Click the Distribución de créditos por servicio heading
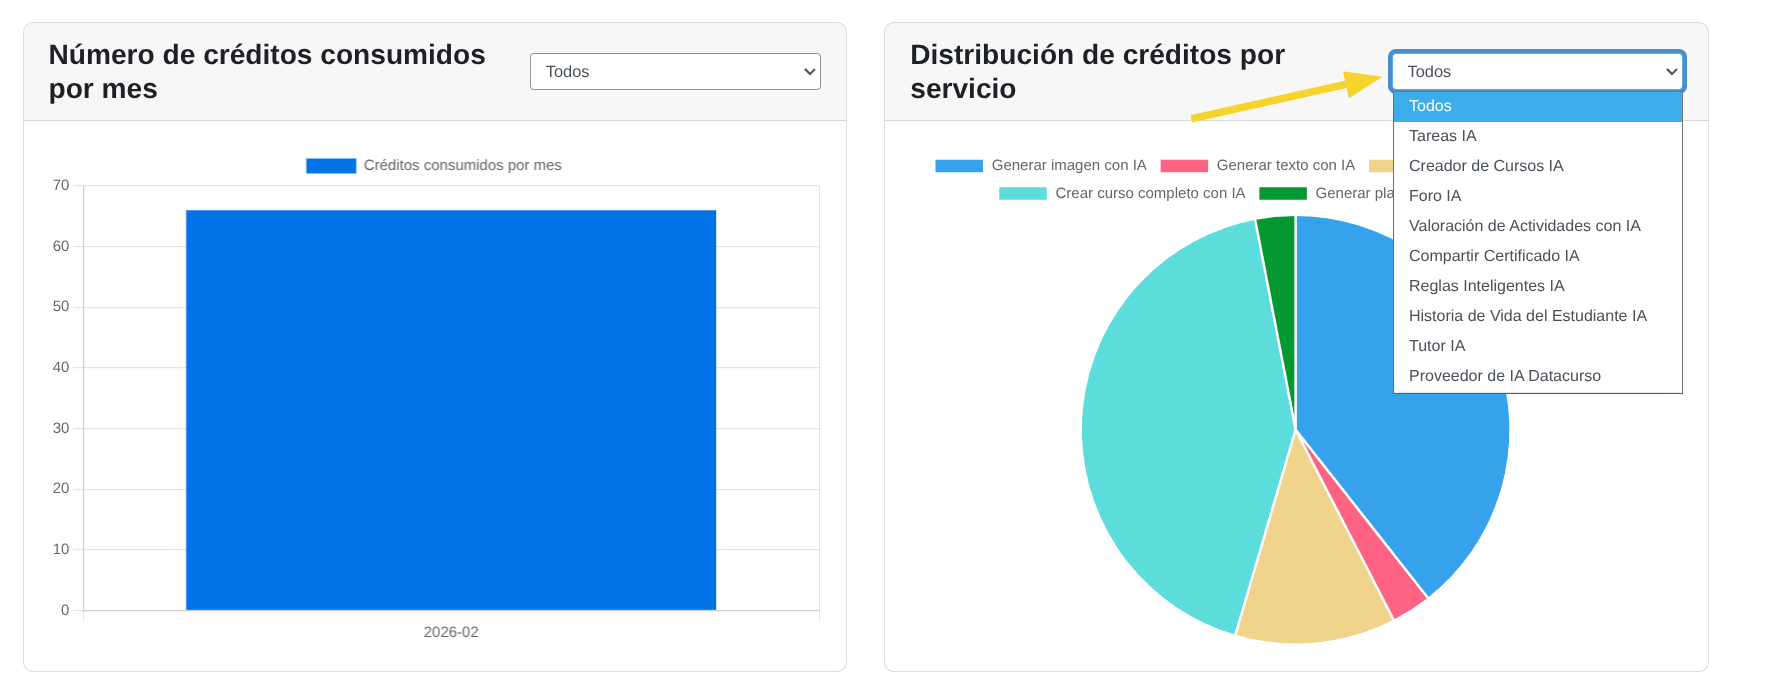 click(1097, 72)
